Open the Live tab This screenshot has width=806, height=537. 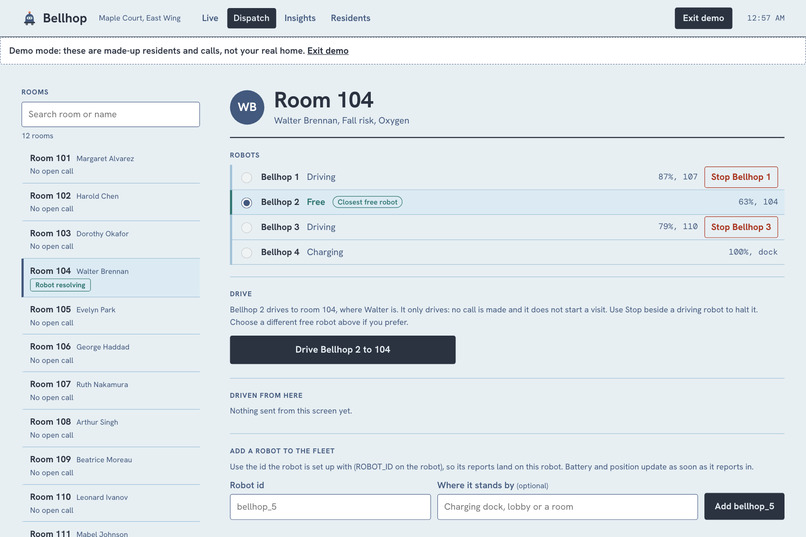[210, 18]
